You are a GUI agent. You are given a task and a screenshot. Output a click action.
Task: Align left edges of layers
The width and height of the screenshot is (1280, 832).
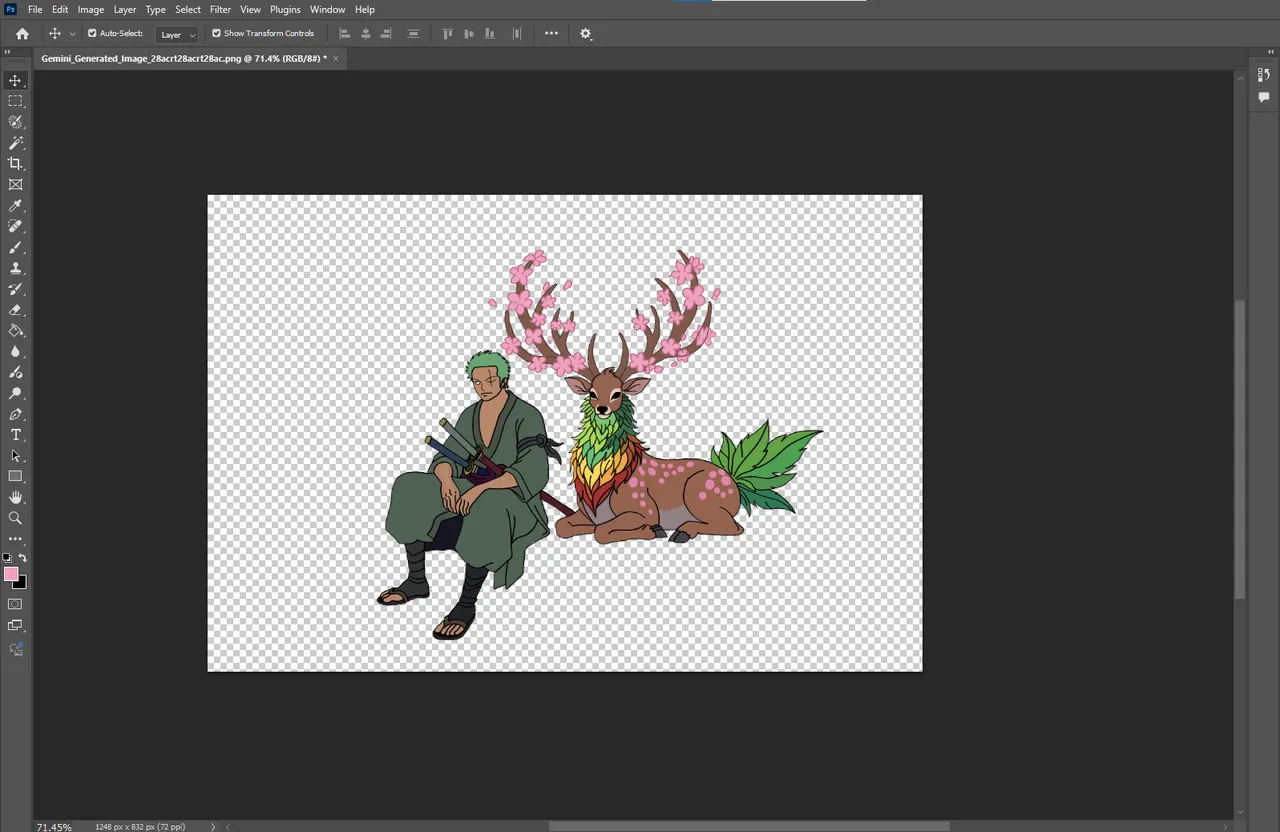pos(345,33)
